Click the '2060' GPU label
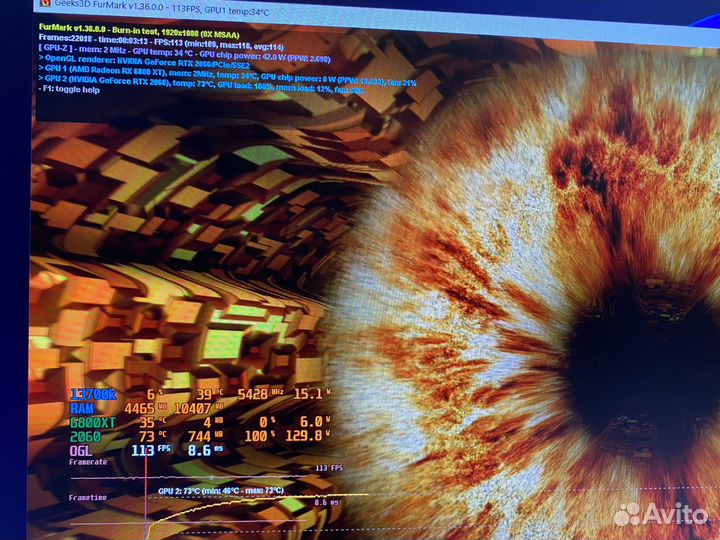Image resolution: width=720 pixels, height=540 pixels. click(x=85, y=436)
